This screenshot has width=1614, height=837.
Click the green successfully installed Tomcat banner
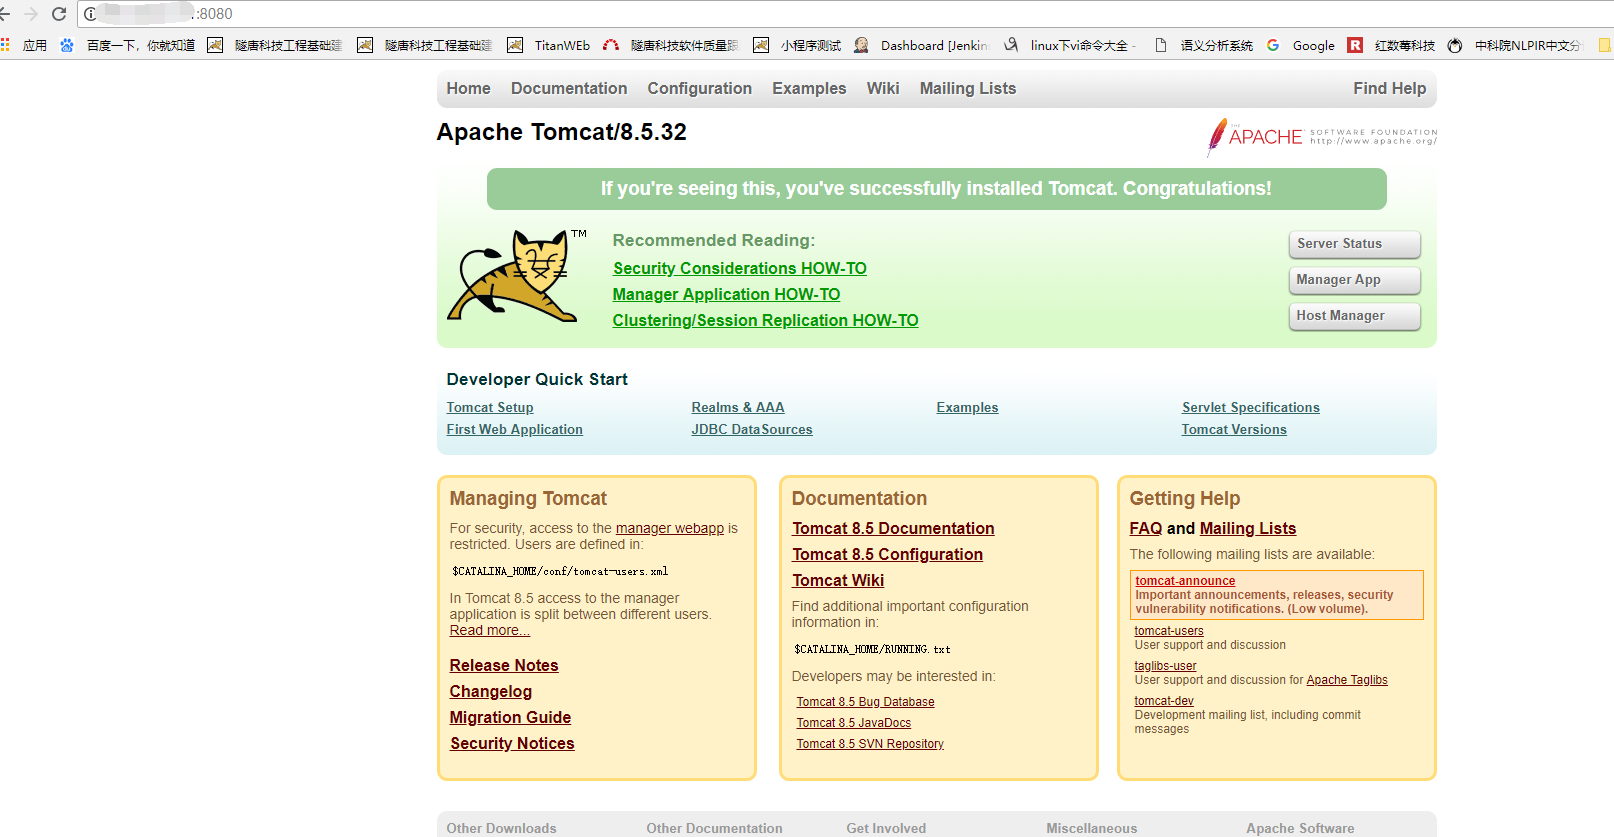[936, 189]
